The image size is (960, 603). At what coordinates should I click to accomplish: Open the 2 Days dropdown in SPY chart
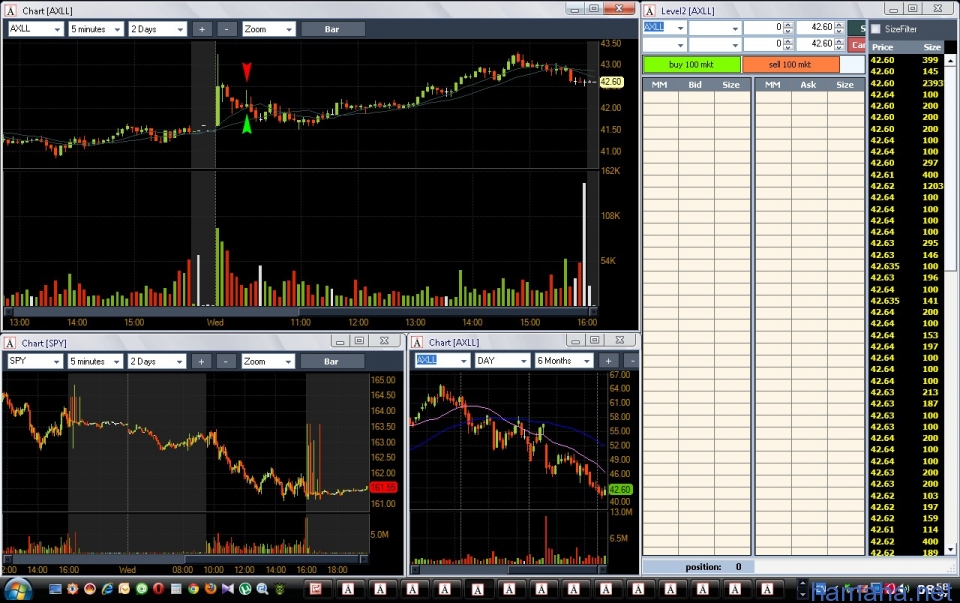click(179, 361)
